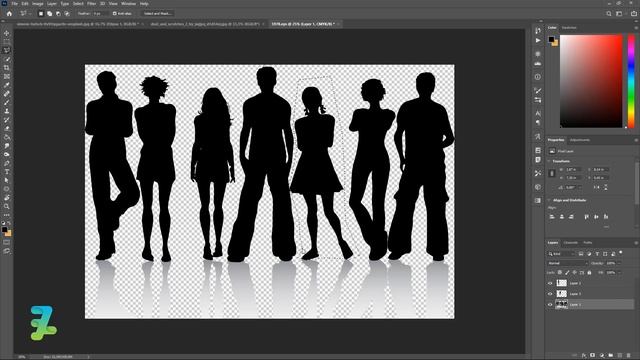Viewport: 640px width, 360px height.
Task: Select the Eyedropper tool
Action: click(7, 85)
